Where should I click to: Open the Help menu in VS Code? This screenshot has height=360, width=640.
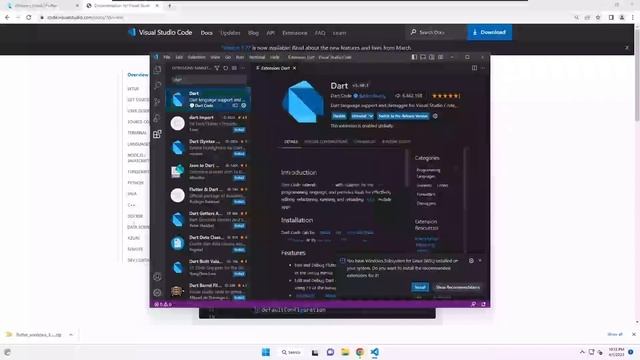pos(275,57)
